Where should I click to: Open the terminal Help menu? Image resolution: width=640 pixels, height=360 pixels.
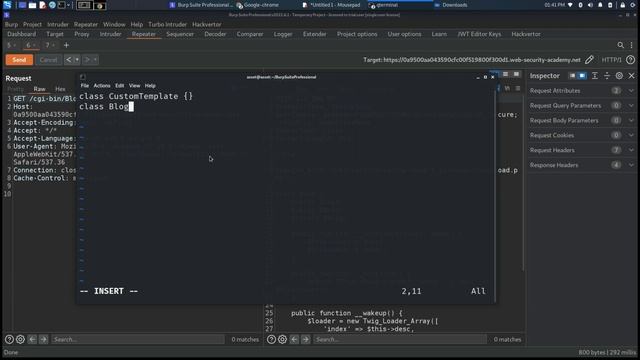(x=150, y=86)
